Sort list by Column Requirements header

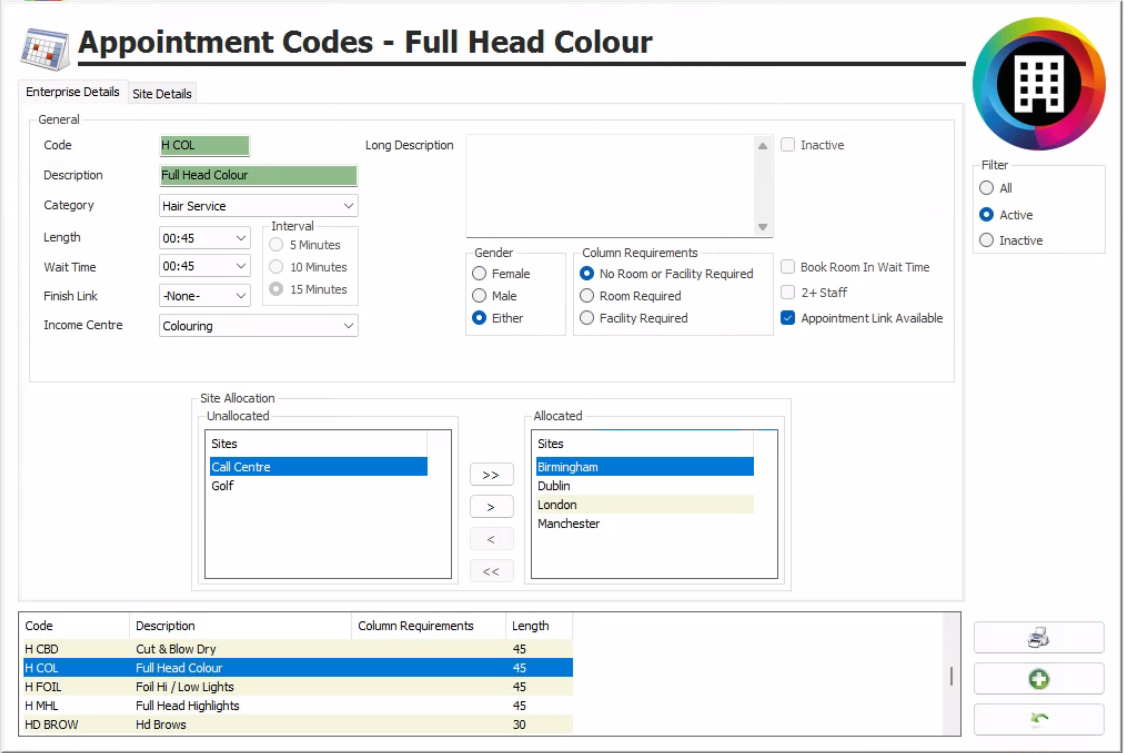[x=429, y=626]
